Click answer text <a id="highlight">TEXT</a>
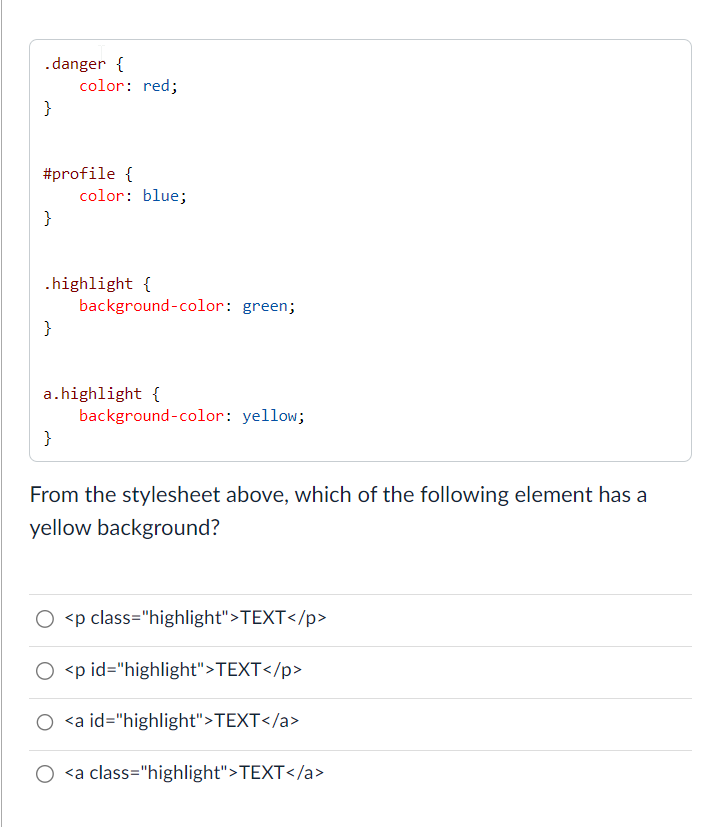 click(x=181, y=720)
